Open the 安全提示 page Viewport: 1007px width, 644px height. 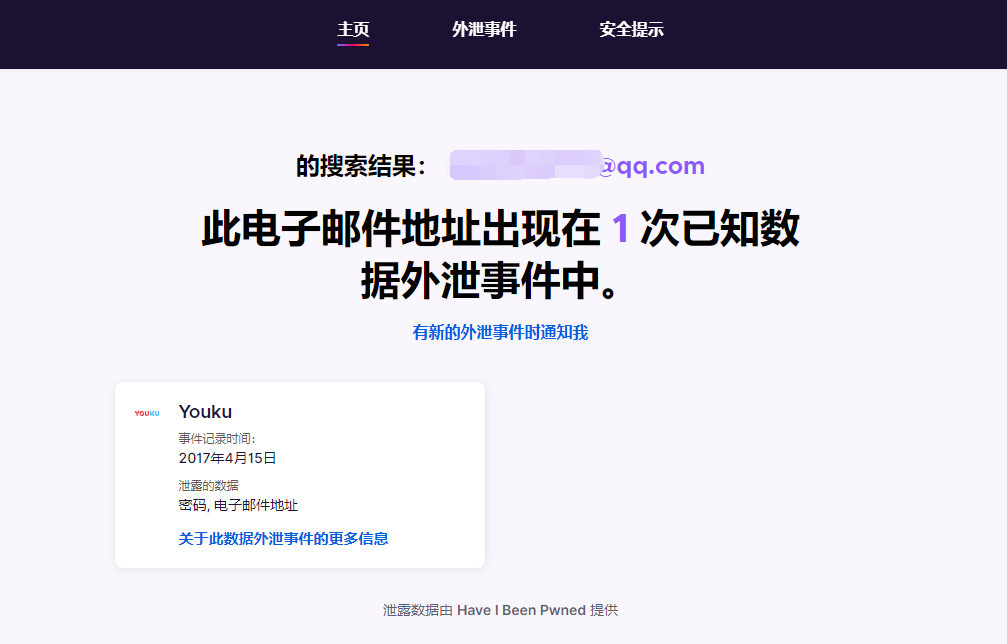(631, 29)
